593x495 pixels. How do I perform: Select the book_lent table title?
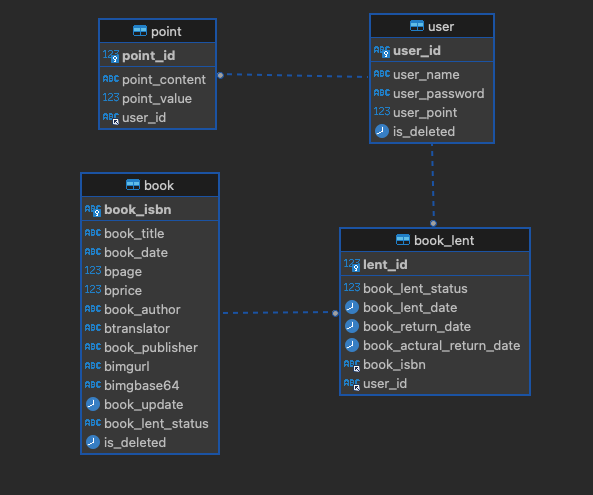[x=444, y=241]
